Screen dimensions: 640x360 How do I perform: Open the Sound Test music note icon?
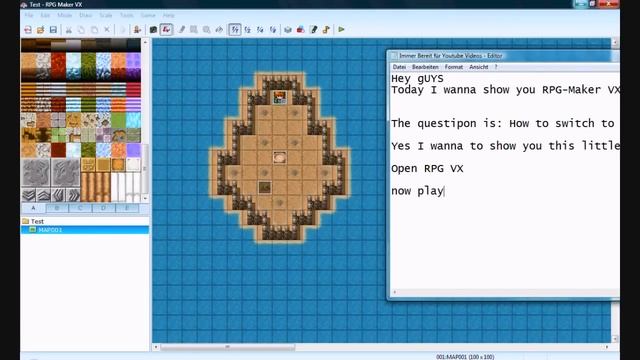[326, 29]
